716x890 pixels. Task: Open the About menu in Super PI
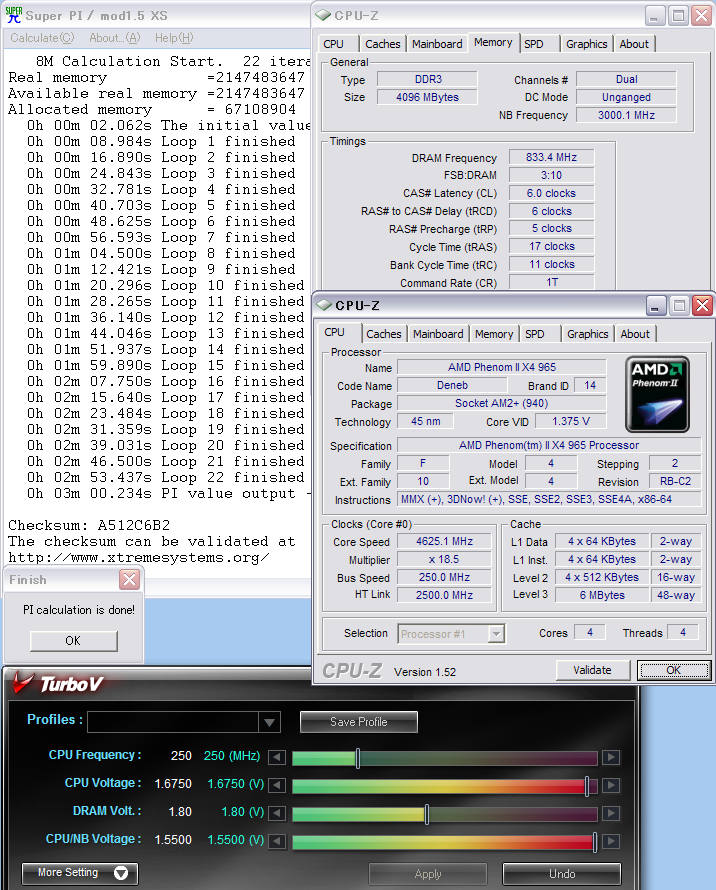[x=114, y=38]
